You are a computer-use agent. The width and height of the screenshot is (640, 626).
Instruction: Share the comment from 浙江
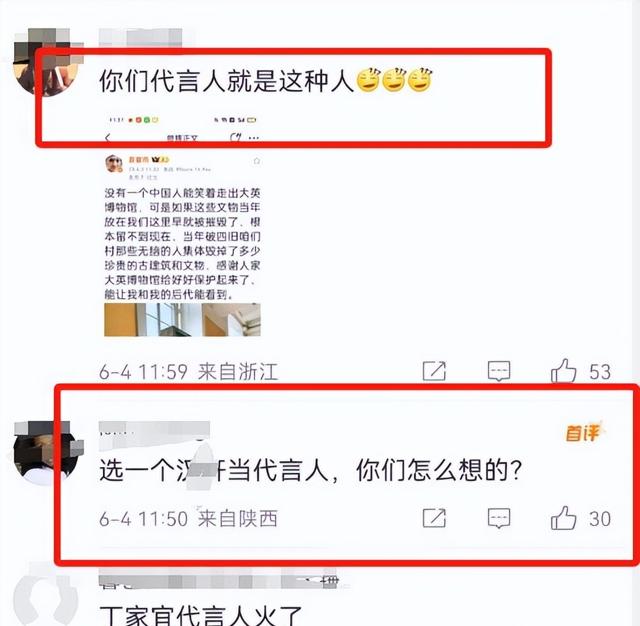(434, 371)
